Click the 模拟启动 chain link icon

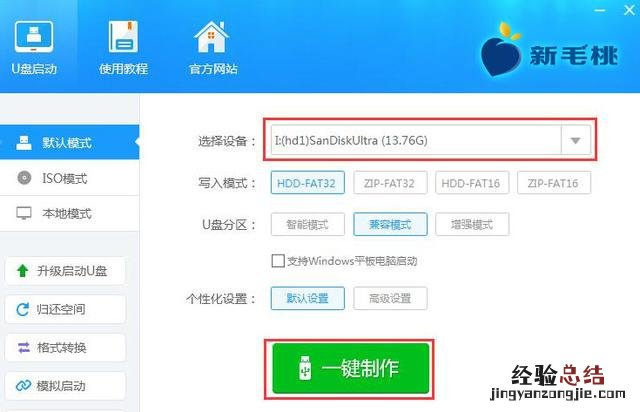click(x=23, y=385)
